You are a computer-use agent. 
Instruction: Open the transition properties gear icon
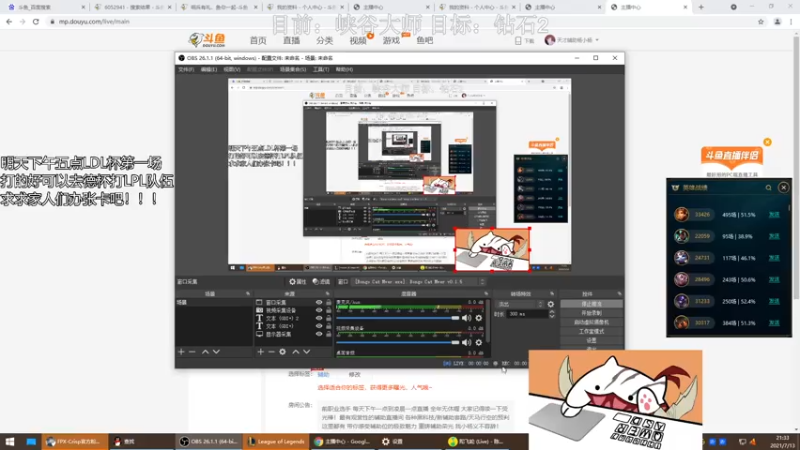551,304
